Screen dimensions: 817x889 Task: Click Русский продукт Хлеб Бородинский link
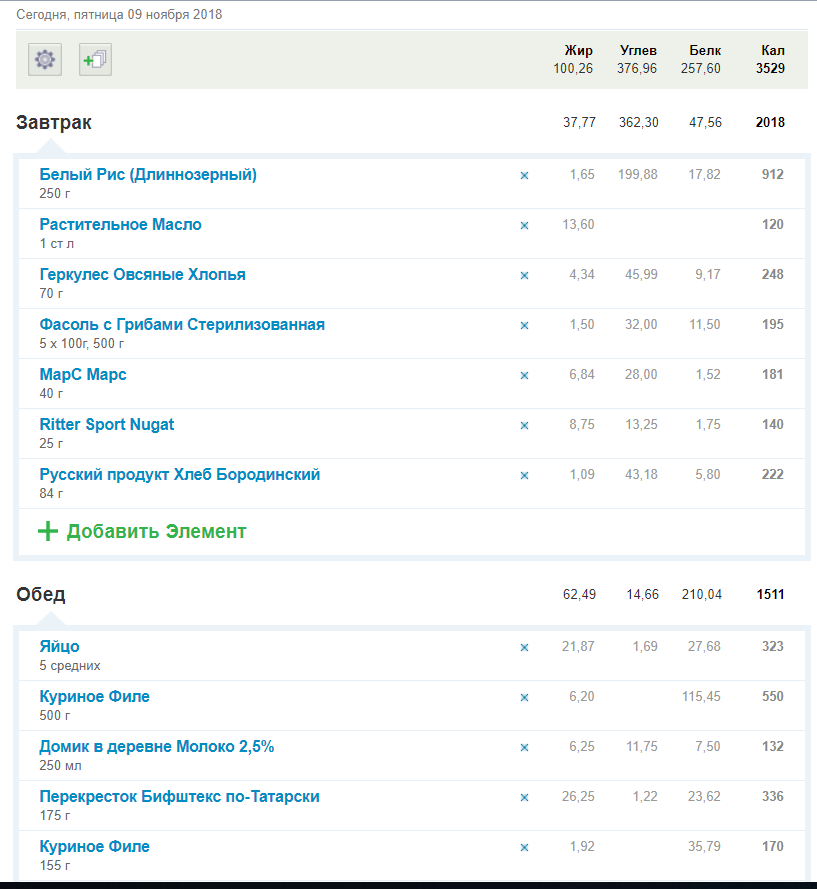pos(180,475)
